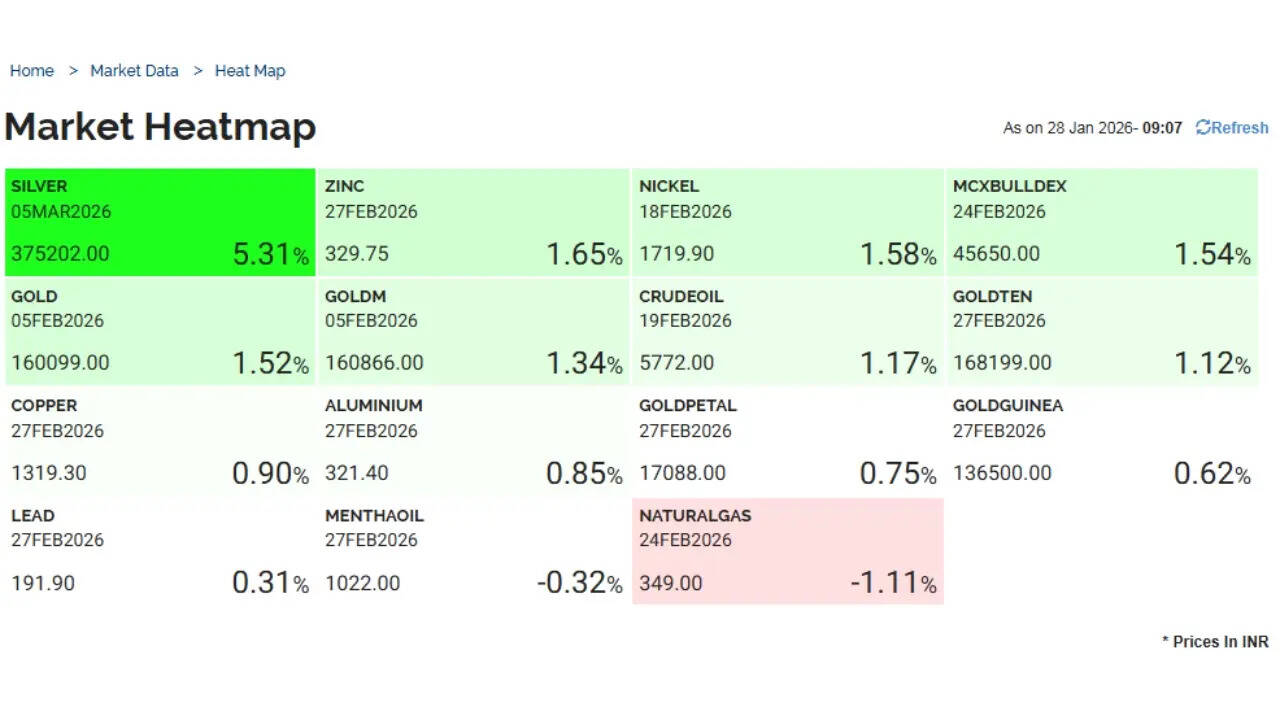Click the Heat Map breadcrumb
This screenshot has width=1280, height=720.
(250, 71)
